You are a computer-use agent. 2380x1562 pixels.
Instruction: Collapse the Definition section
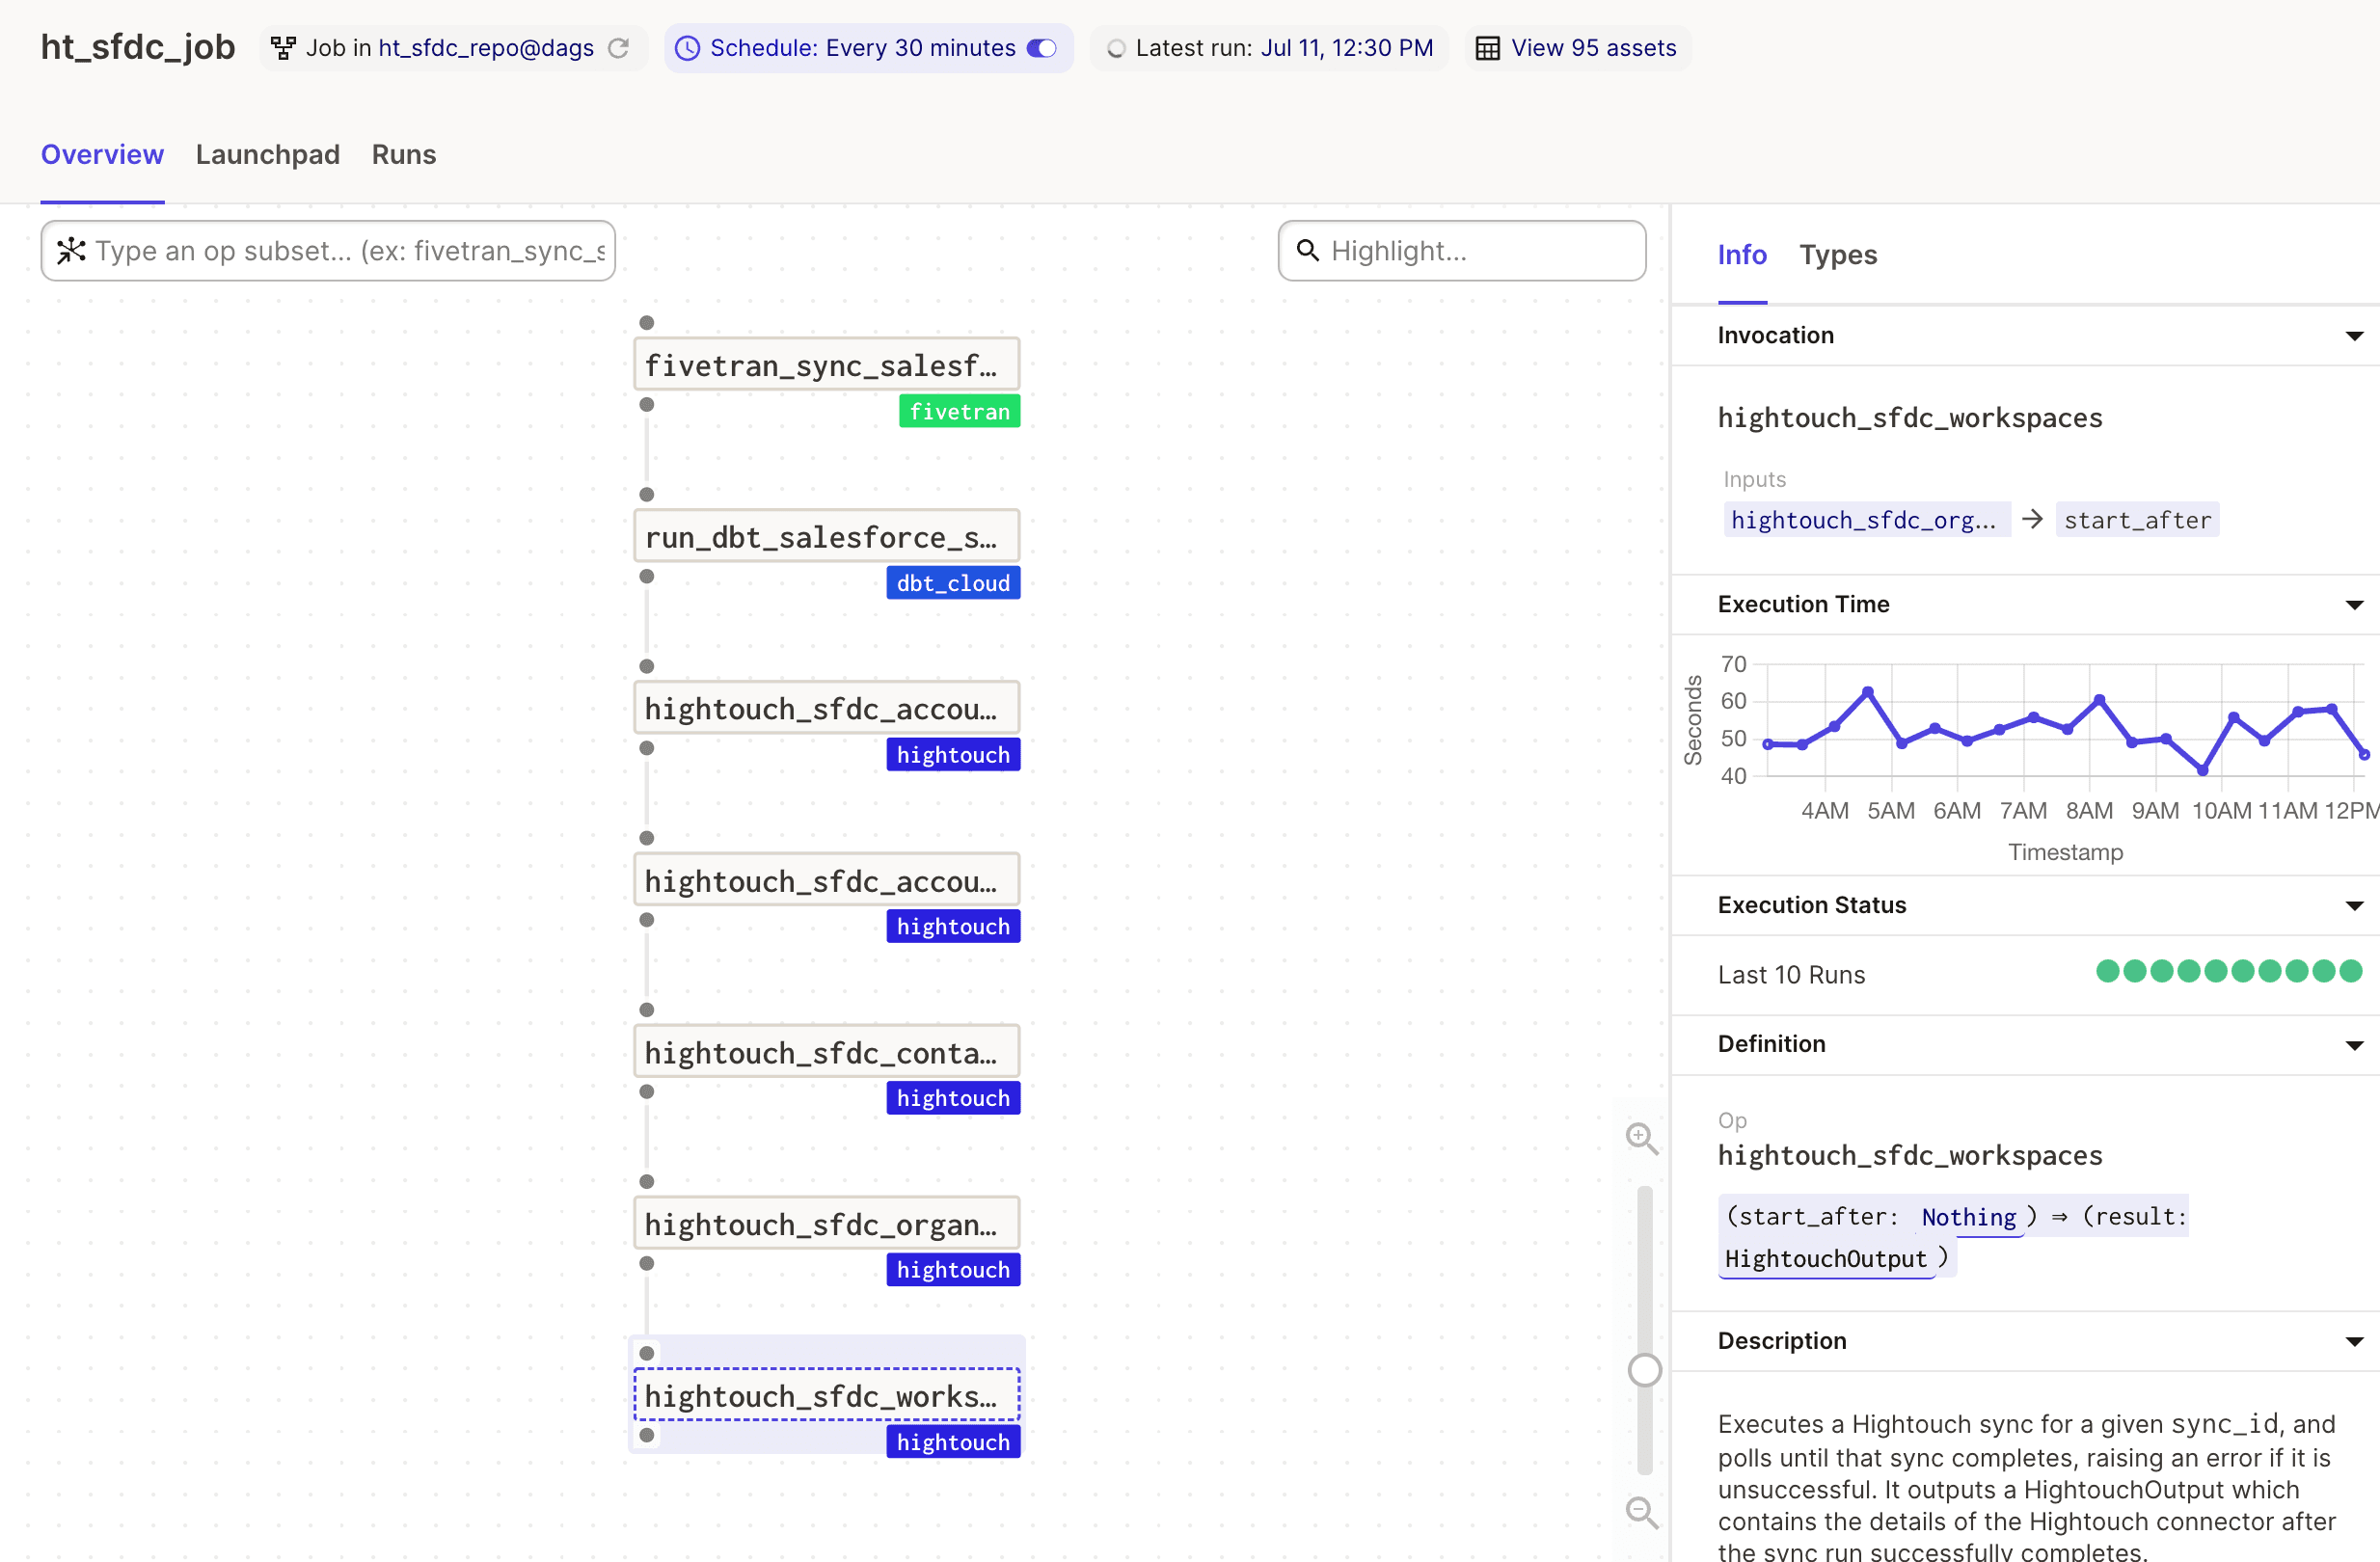tap(2354, 1045)
